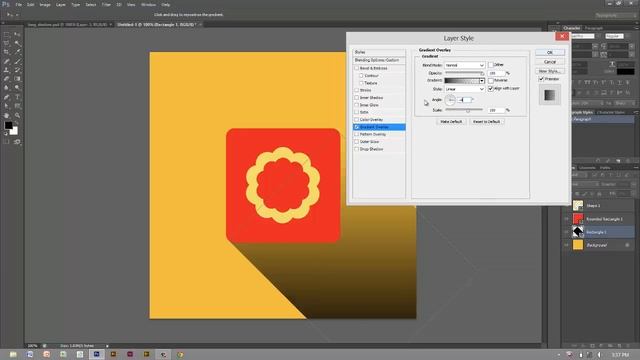Image resolution: width=640 pixels, height=360 pixels.
Task: Click Cancel in Layer Style dialog
Action: coord(550,62)
